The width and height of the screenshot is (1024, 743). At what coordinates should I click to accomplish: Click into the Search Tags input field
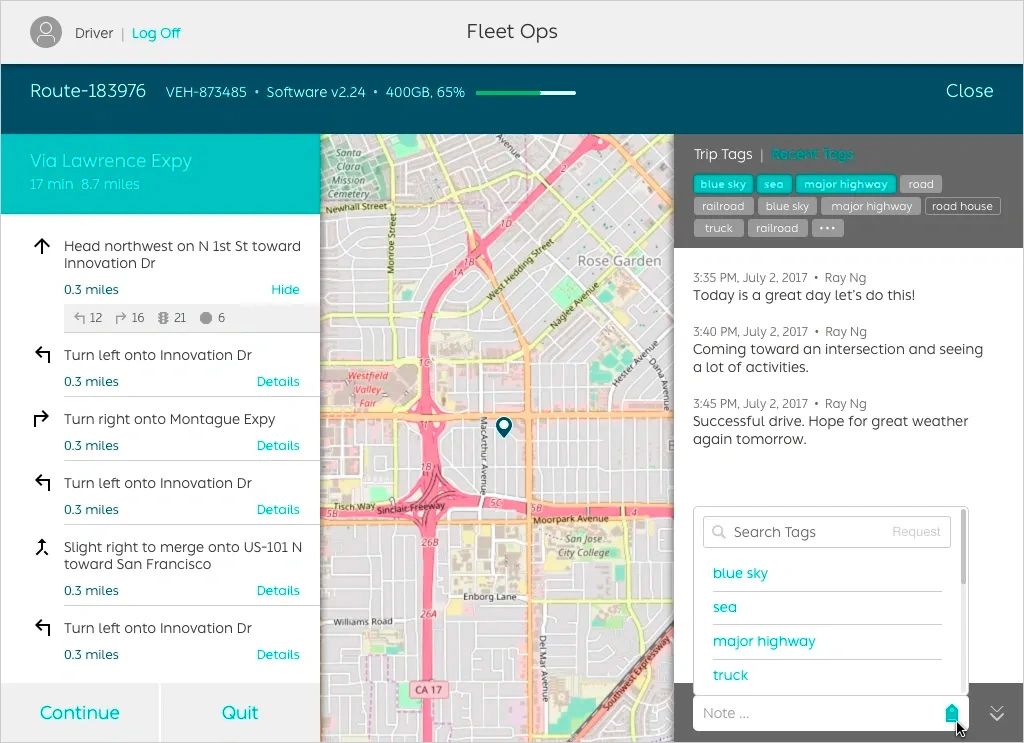pyautogui.click(x=810, y=532)
